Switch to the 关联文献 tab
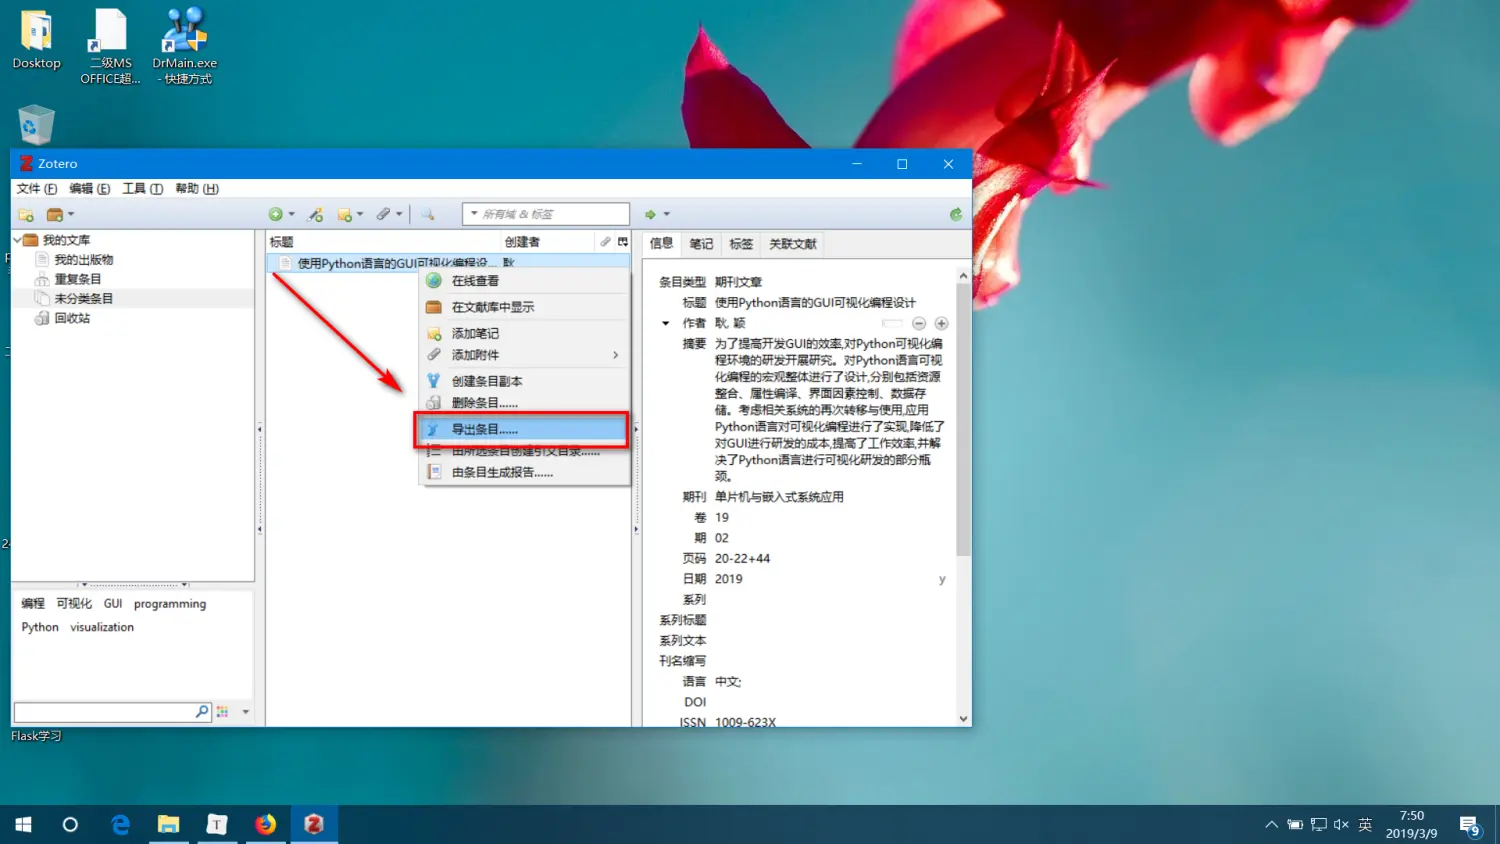 pos(792,243)
